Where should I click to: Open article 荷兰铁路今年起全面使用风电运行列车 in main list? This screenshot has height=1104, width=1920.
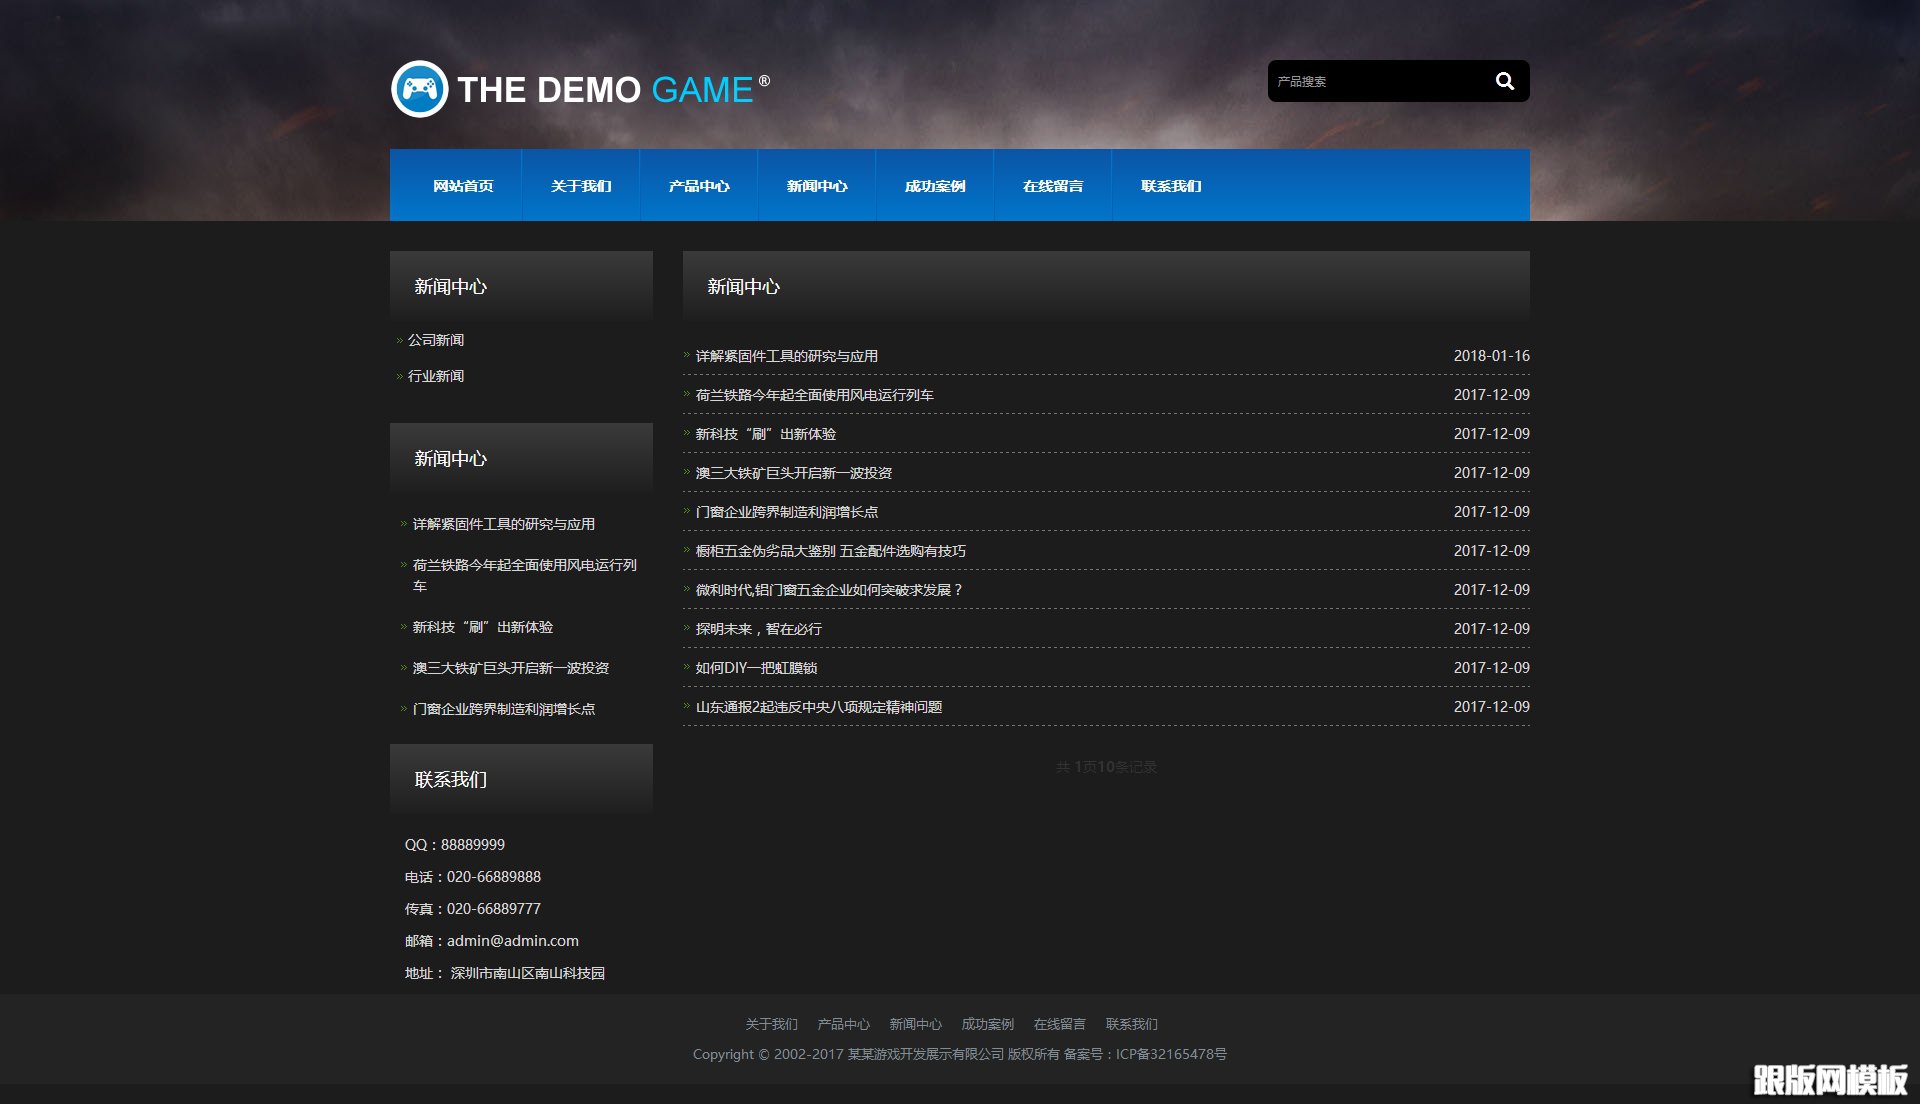coord(815,395)
